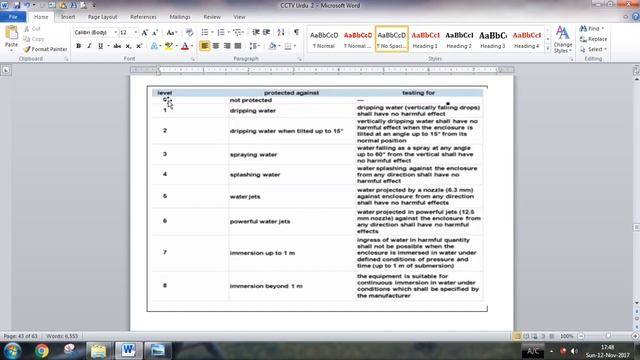The height and width of the screenshot is (360, 640).
Task: Click the Paste icon
Action: click(11, 33)
